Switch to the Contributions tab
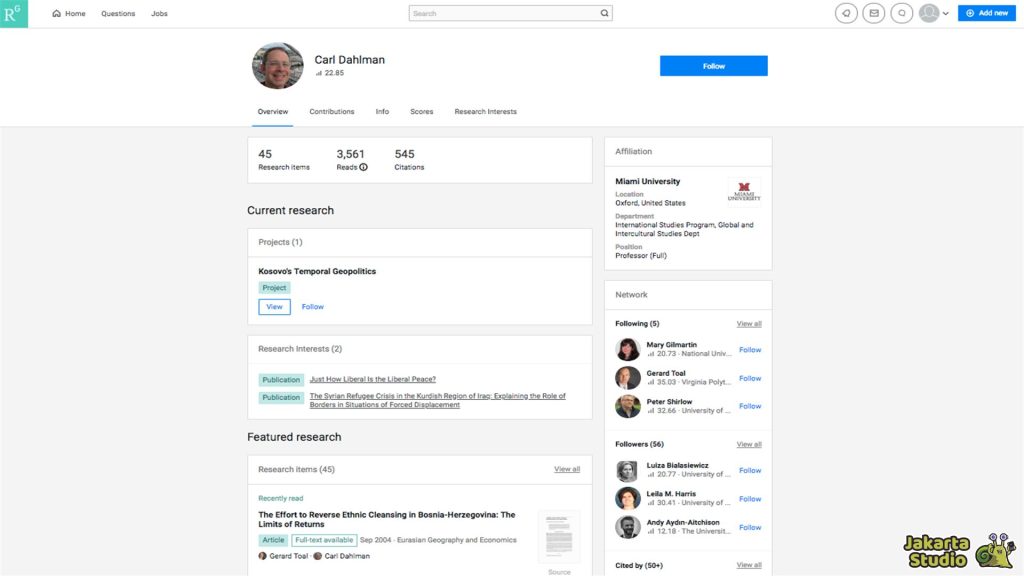Screen dimensions: 1024x576 332,112
